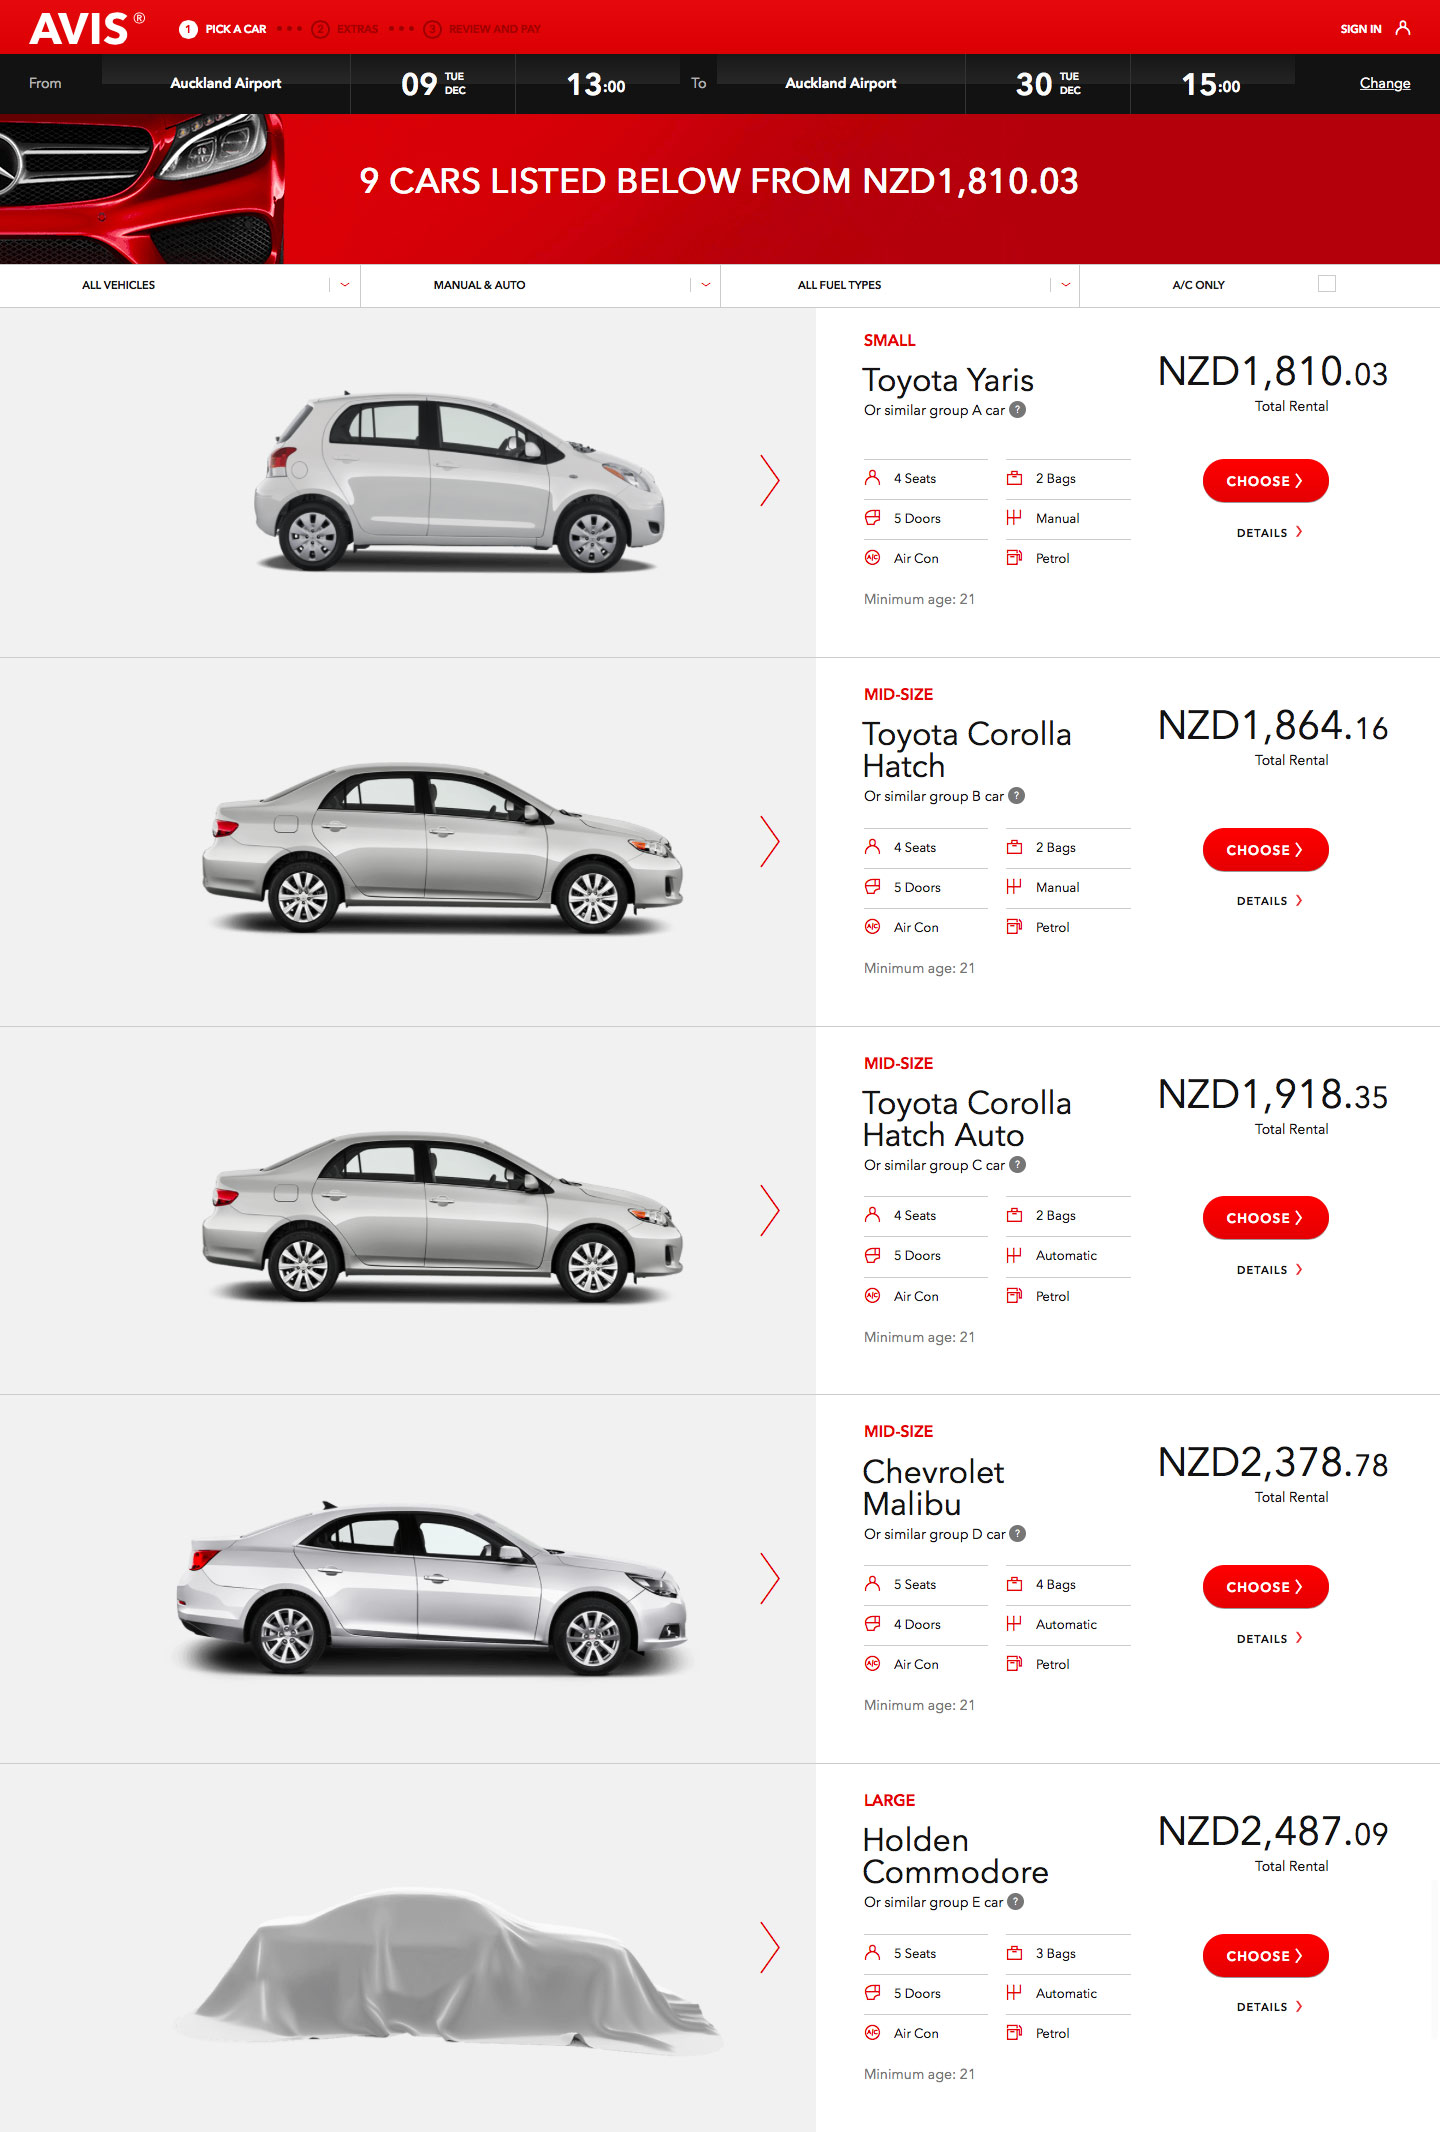Click the help icon beside Toyota Yaris group A
This screenshot has height=2132, width=1440.
pyautogui.click(x=1017, y=409)
